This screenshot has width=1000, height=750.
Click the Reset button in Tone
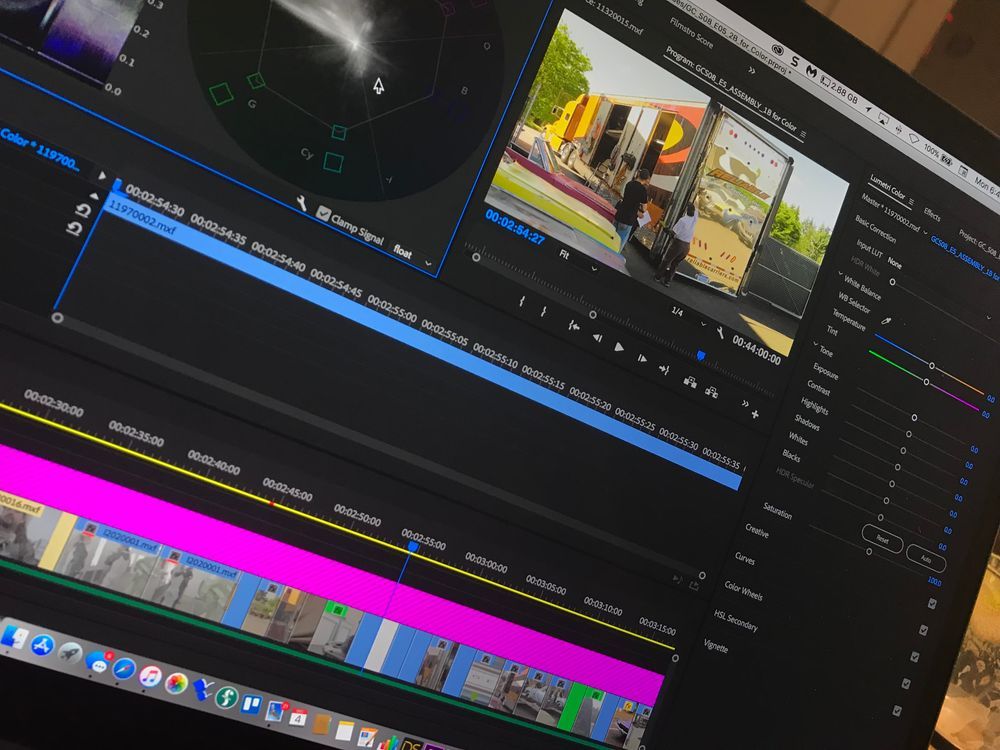click(882, 538)
